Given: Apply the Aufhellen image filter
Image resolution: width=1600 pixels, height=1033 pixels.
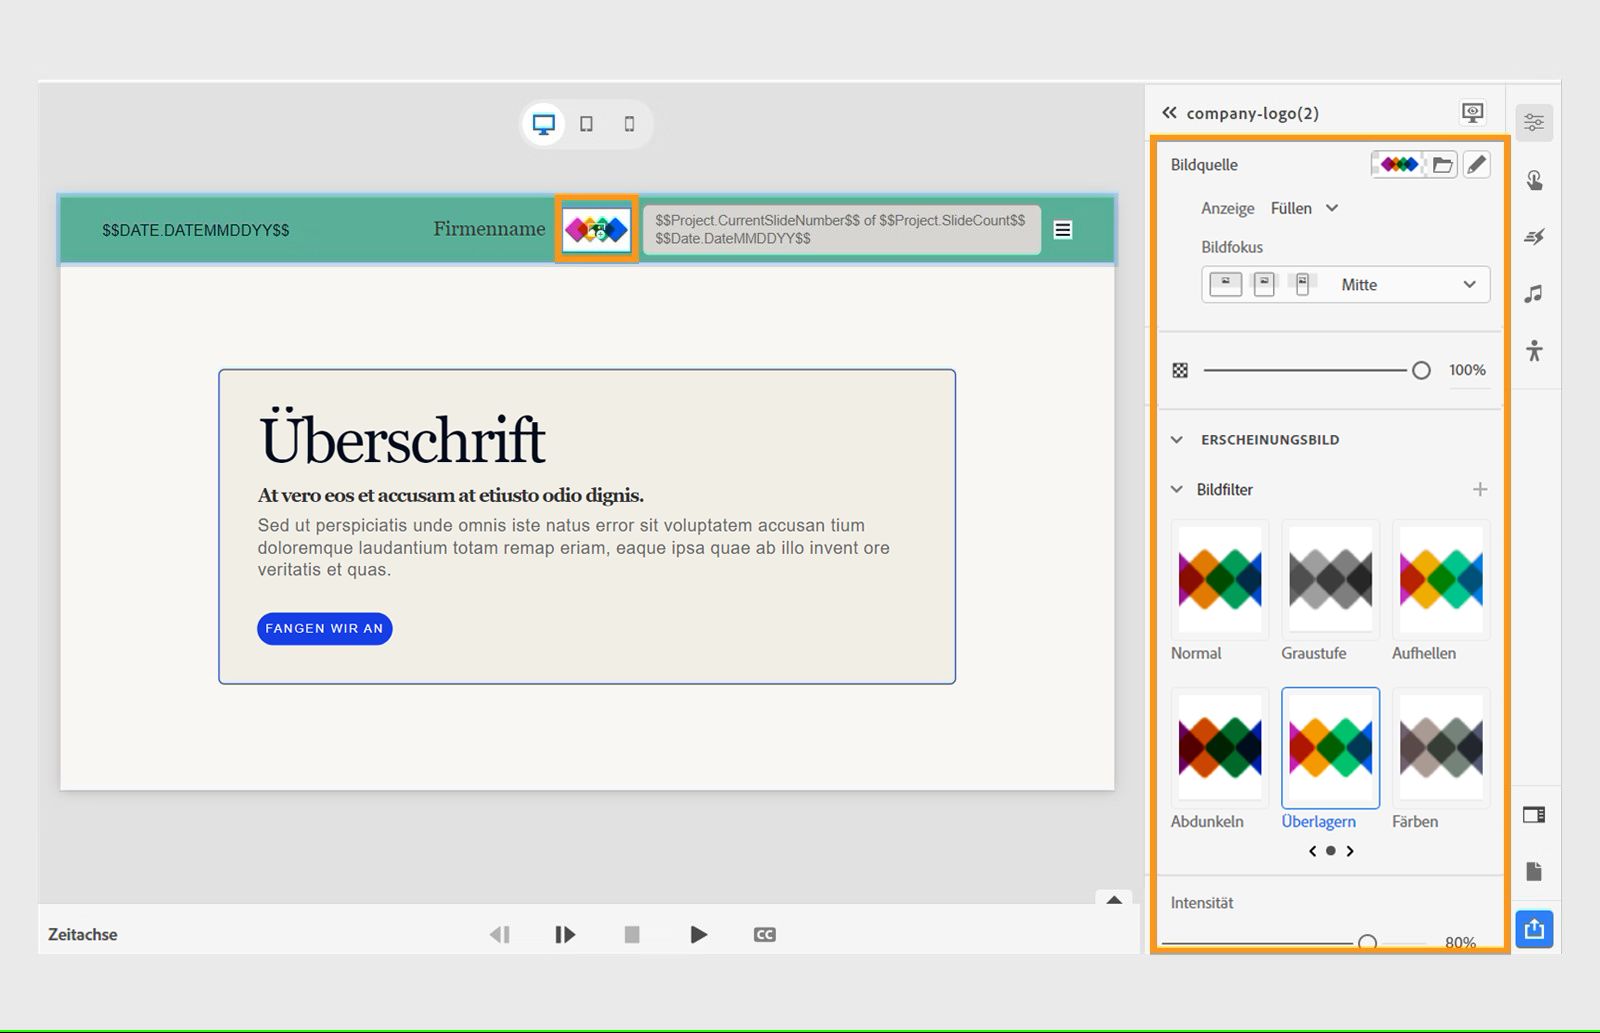Looking at the screenshot, I should coord(1441,579).
